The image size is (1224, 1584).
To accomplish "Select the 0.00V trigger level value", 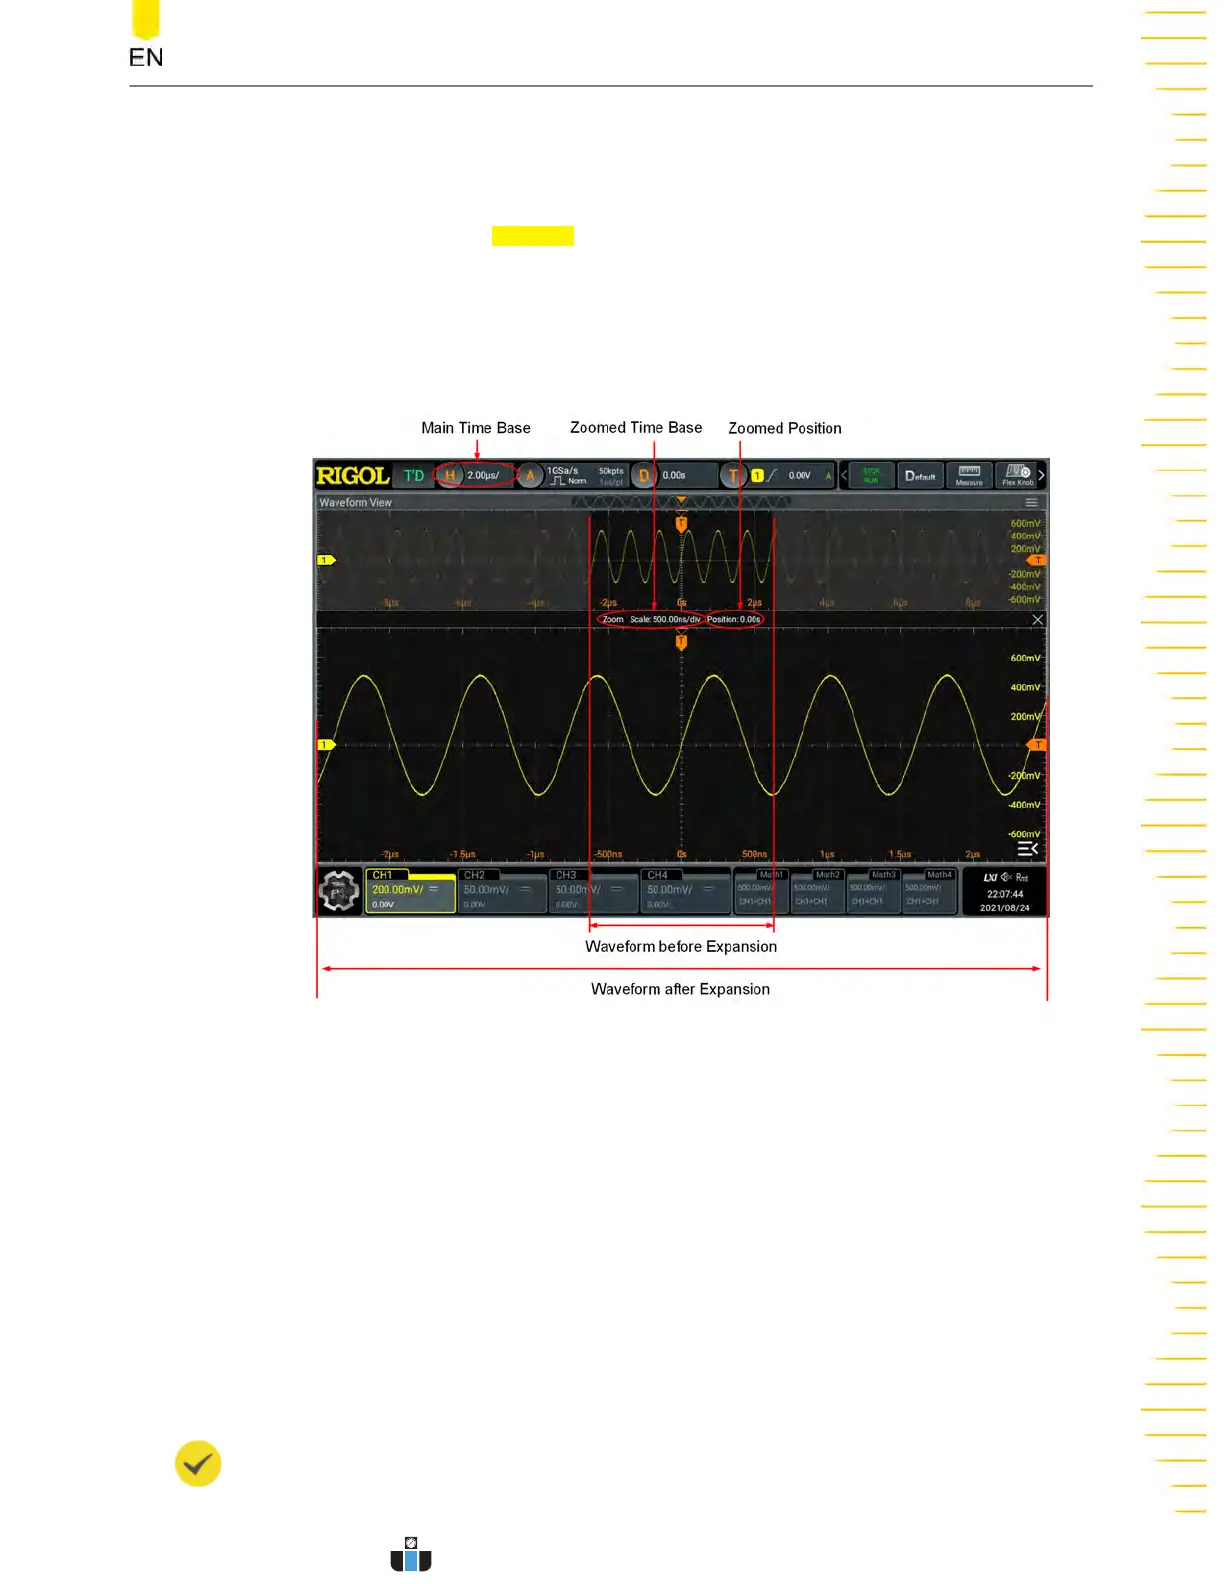I will click(x=800, y=476).
